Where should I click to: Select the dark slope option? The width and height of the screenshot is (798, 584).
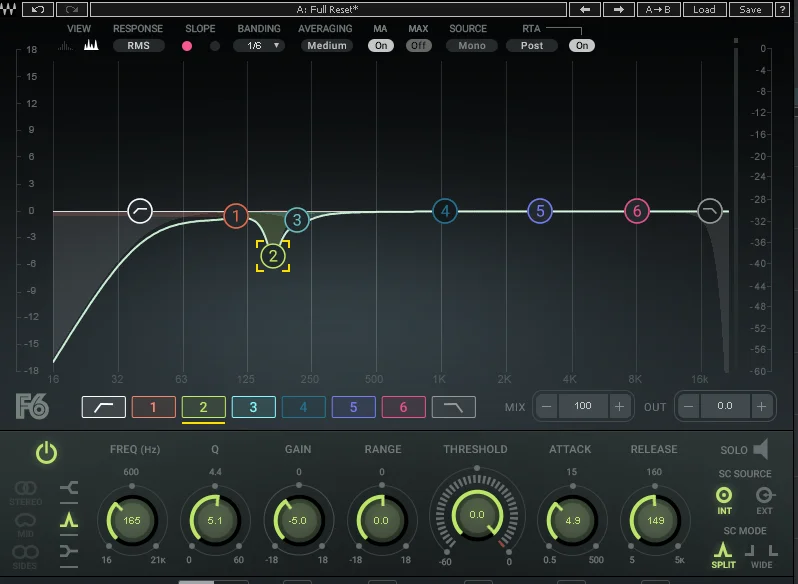click(215, 46)
